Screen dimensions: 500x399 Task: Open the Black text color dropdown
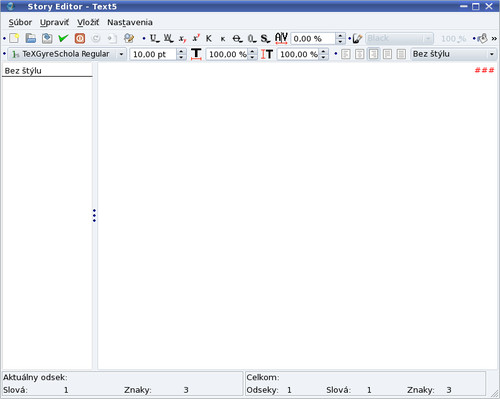[x=400, y=39]
